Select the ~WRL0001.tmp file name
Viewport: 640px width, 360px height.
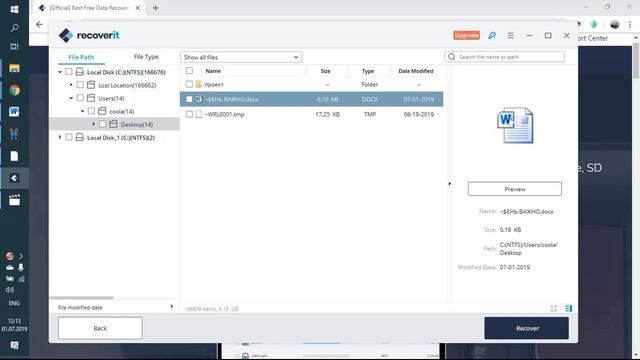tap(224, 114)
